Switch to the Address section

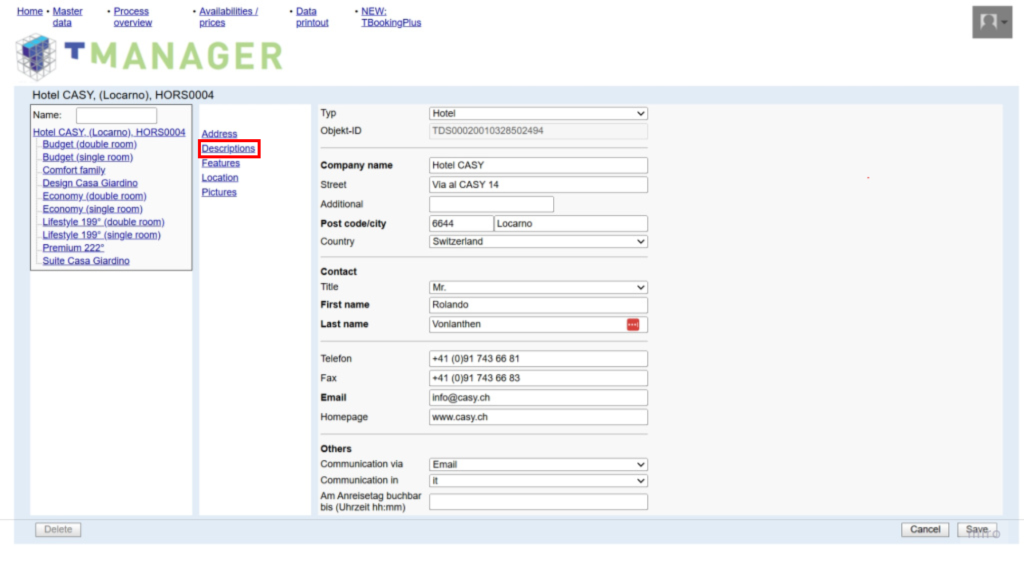(219, 134)
